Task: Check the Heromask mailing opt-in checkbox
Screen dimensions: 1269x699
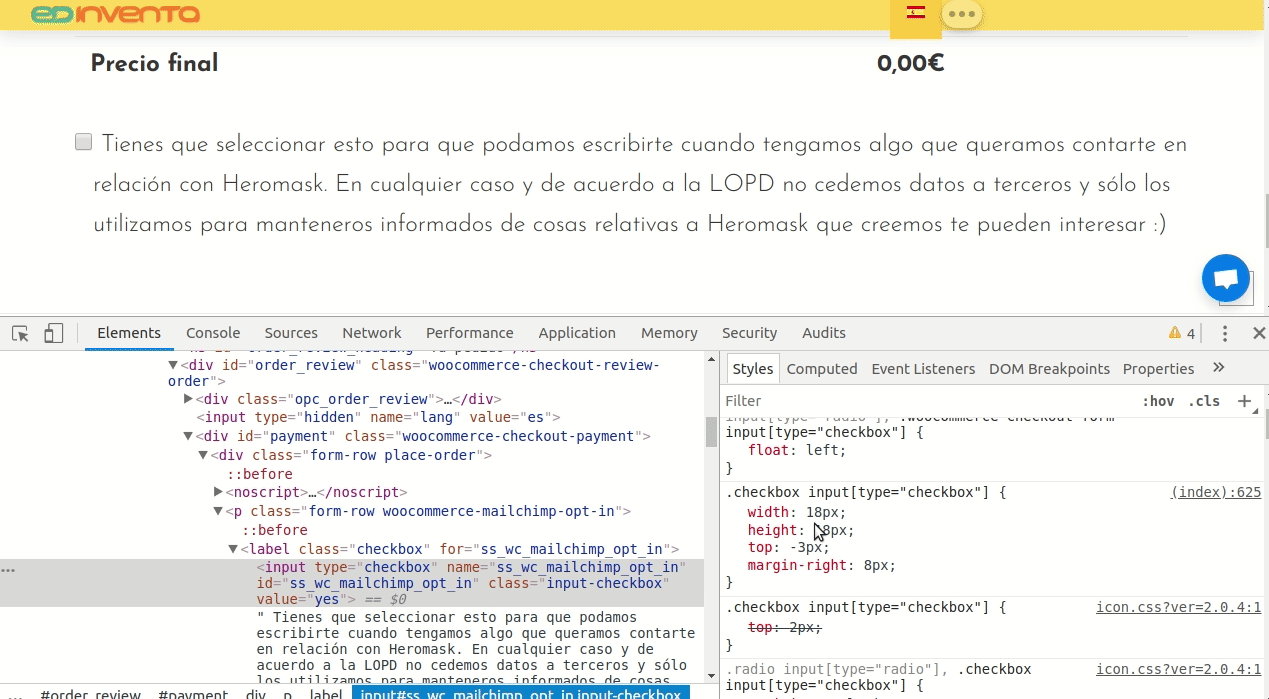Action: tap(84, 142)
